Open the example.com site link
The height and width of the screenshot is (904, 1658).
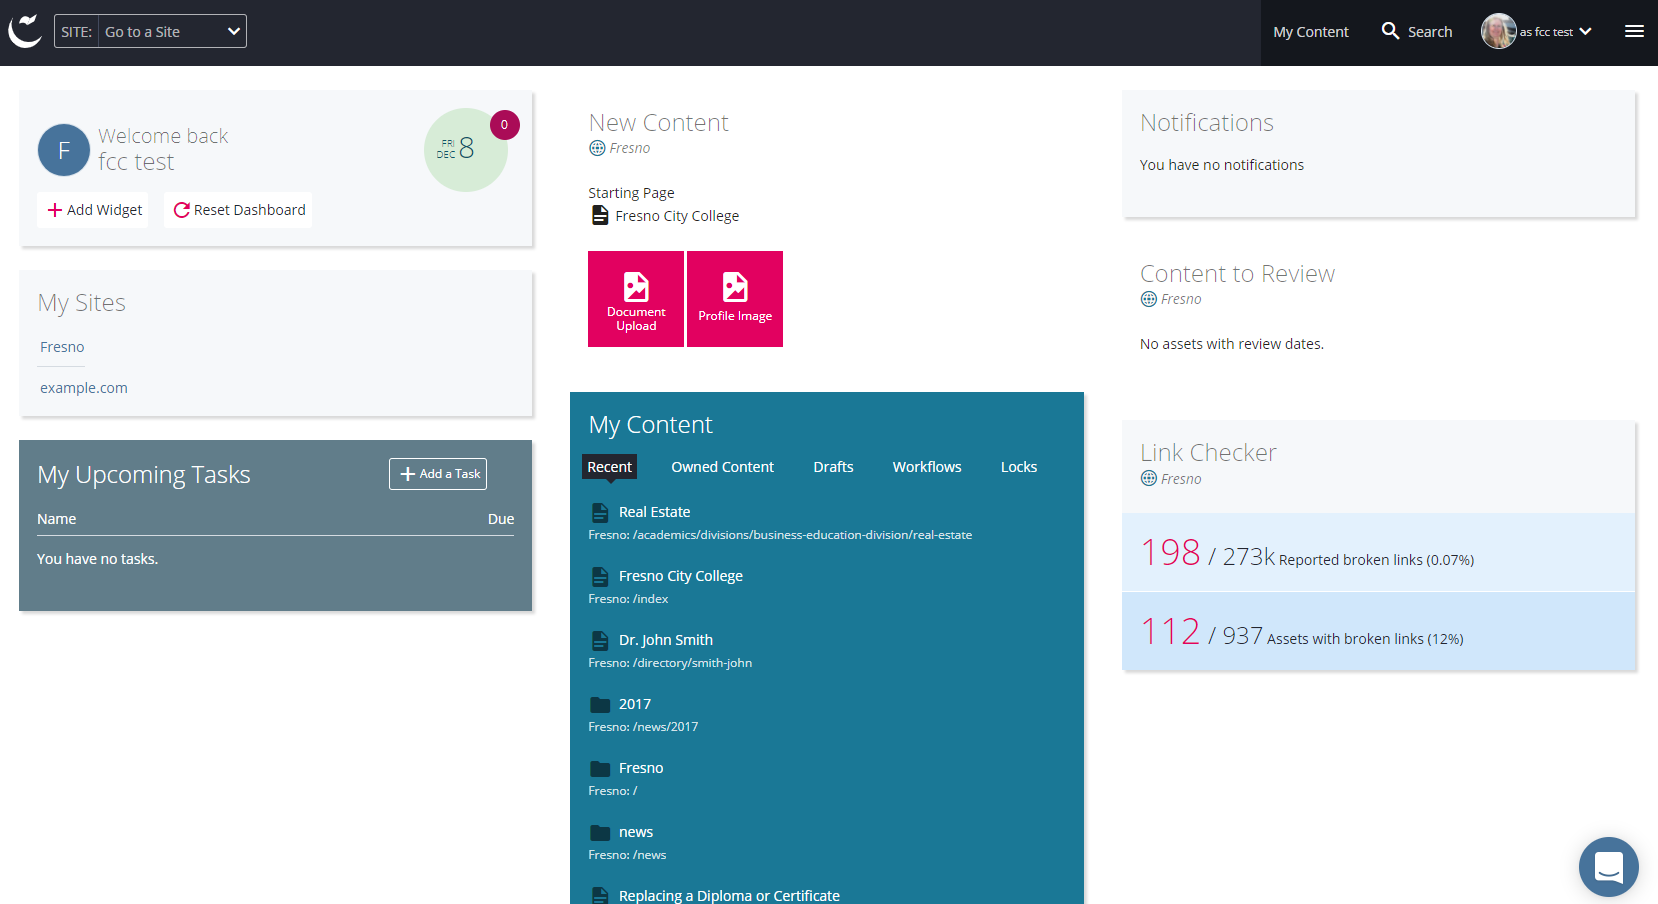(x=84, y=388)
